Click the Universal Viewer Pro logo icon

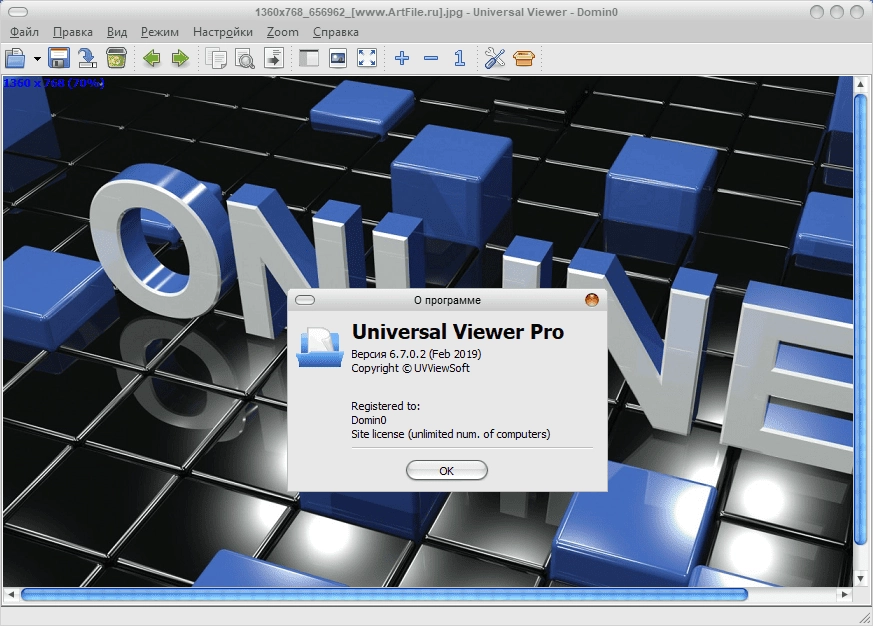[x=320, y=347]
